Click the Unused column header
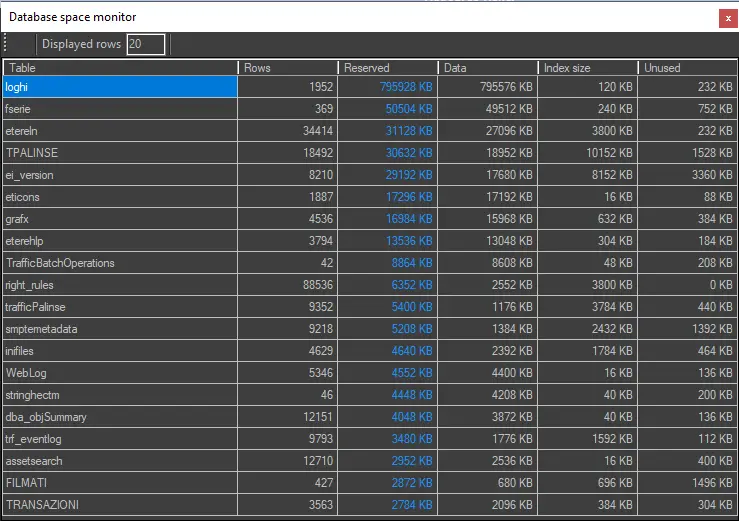This screenshot has height=521, width=739. (687, 68)
